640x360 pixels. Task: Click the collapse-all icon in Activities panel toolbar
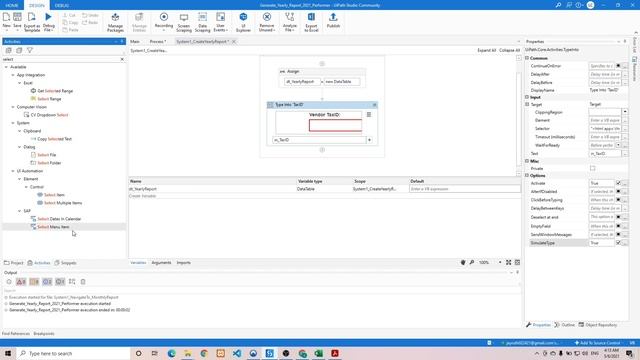pyautogui.click(x=19, y=50)
